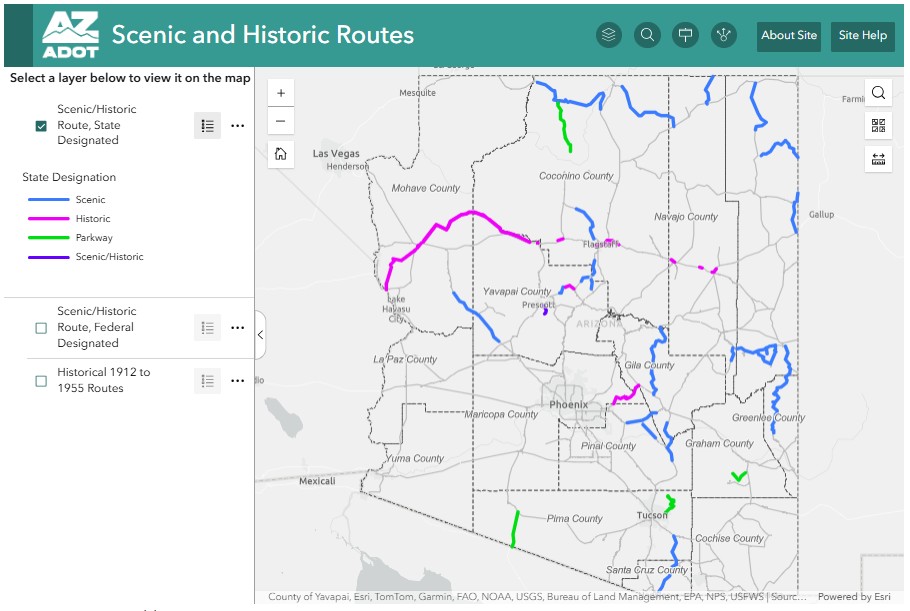
Task: Click the La Paz County label
Action: pos(405,359)
